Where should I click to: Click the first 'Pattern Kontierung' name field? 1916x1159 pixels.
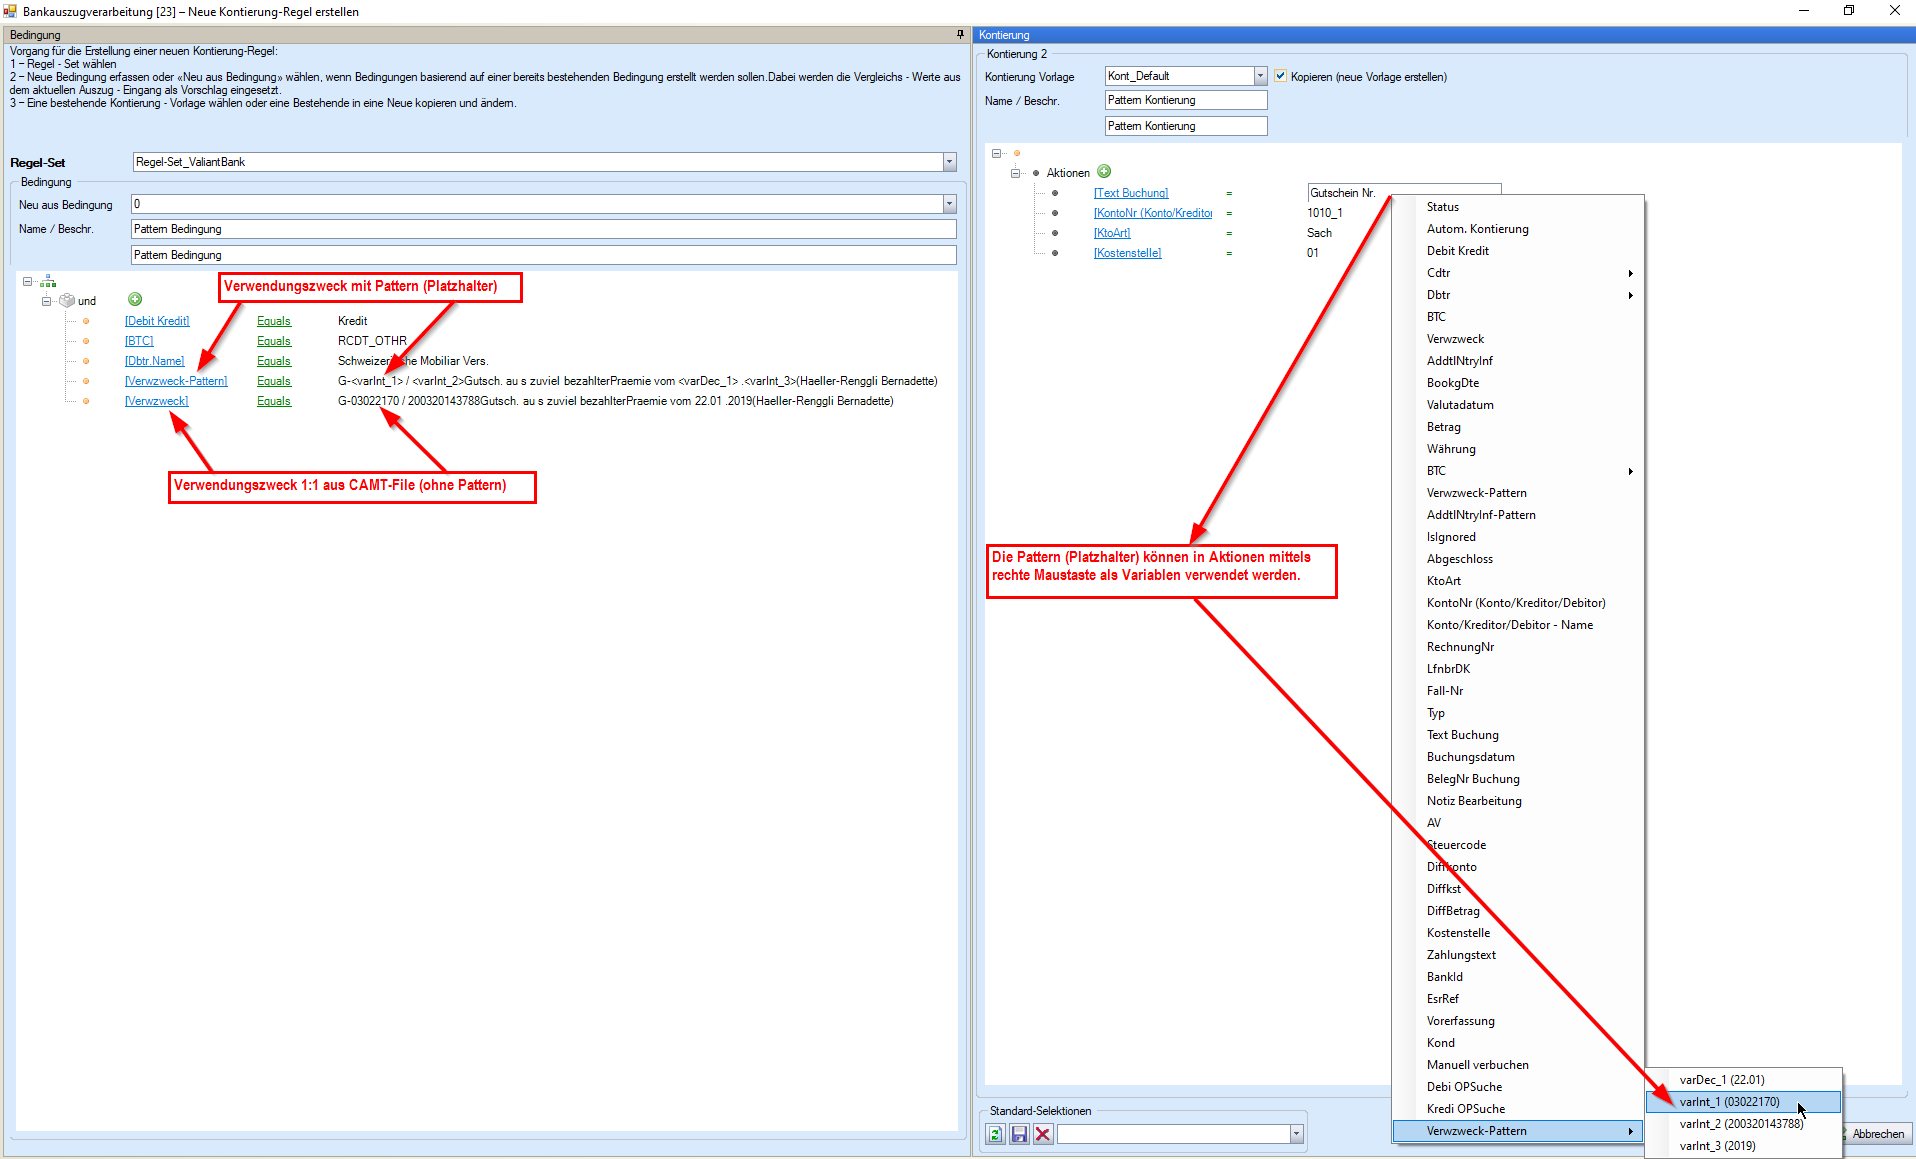pos(1186,100)
